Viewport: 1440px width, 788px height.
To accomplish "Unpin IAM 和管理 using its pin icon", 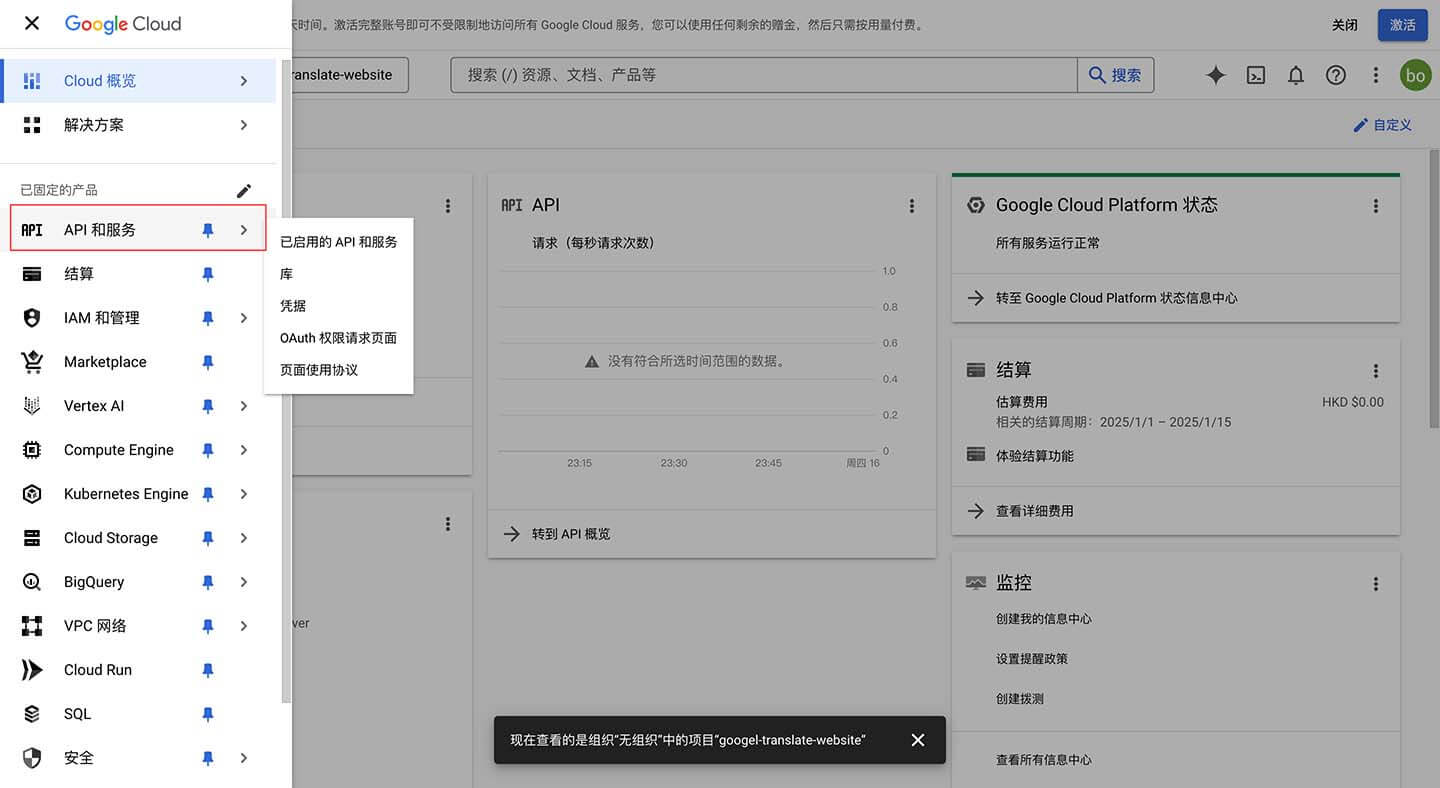I will (208, 318).
